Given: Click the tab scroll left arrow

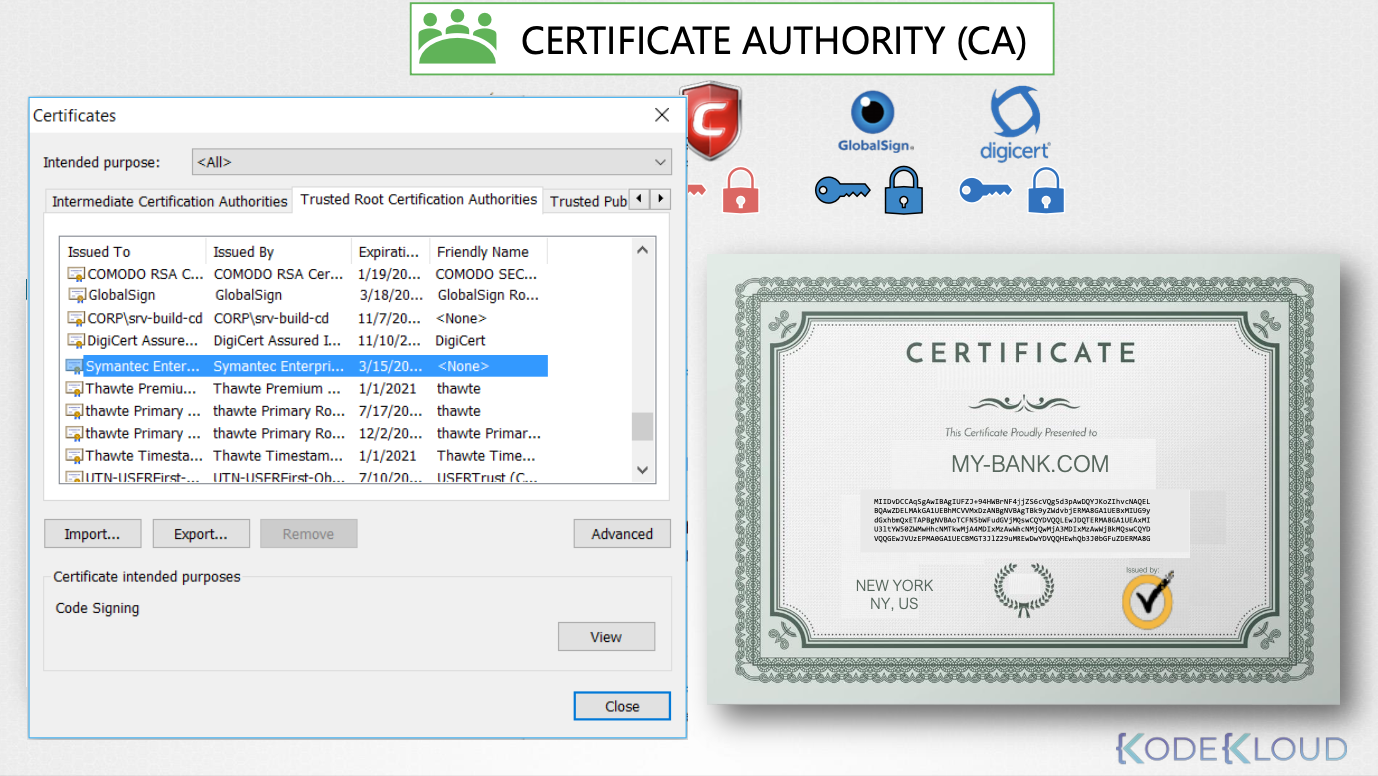Looking at the screenshot, I should point(640,199).
